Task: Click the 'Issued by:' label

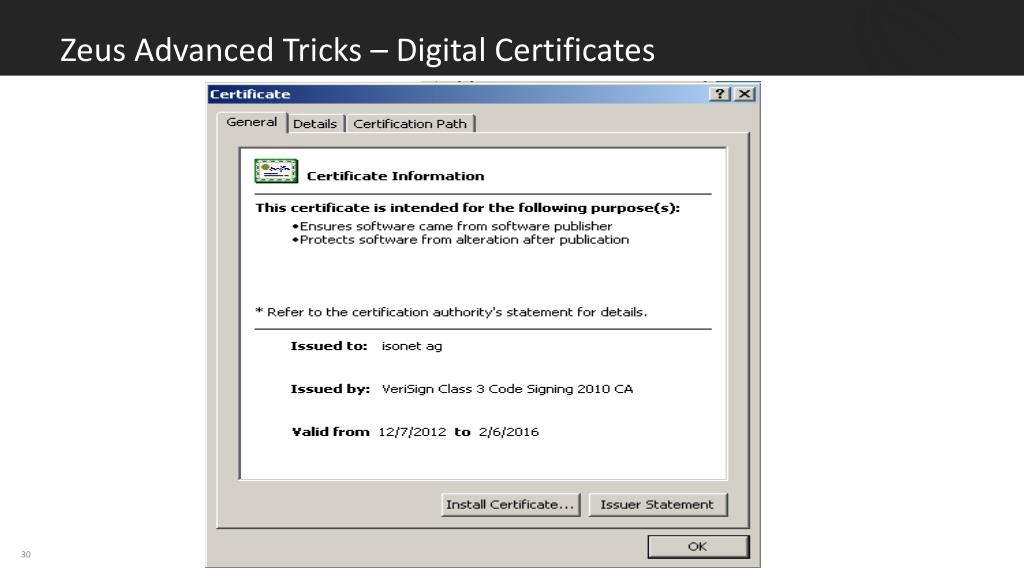Action: click(330, 389)
